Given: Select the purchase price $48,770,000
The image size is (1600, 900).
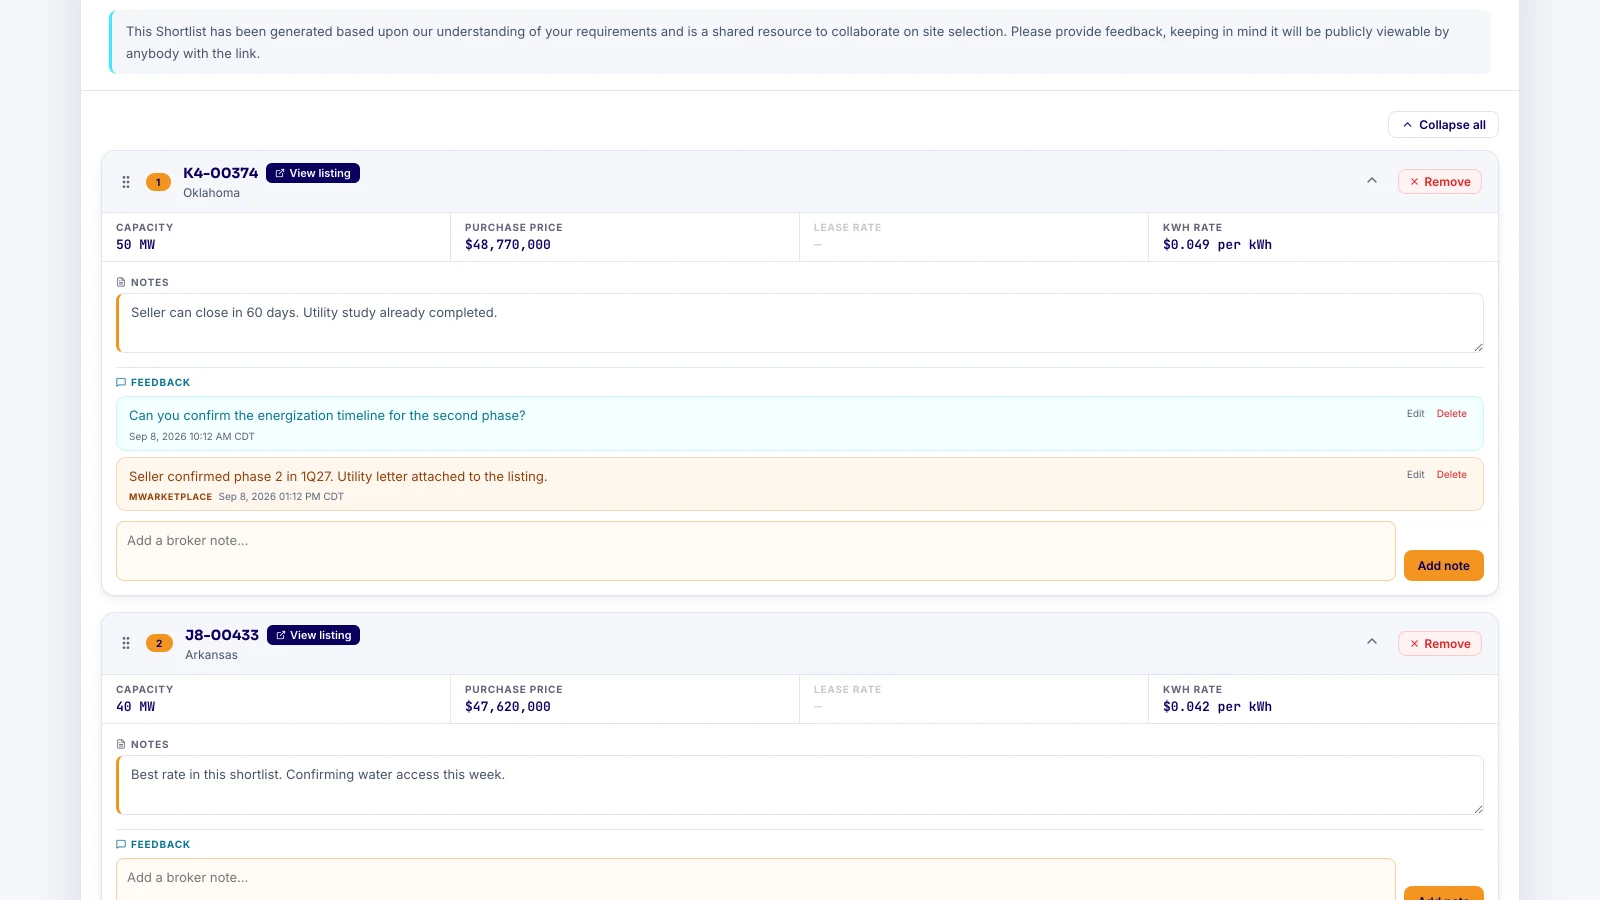Looking at the screenshot, I should [x=508, y=245].
